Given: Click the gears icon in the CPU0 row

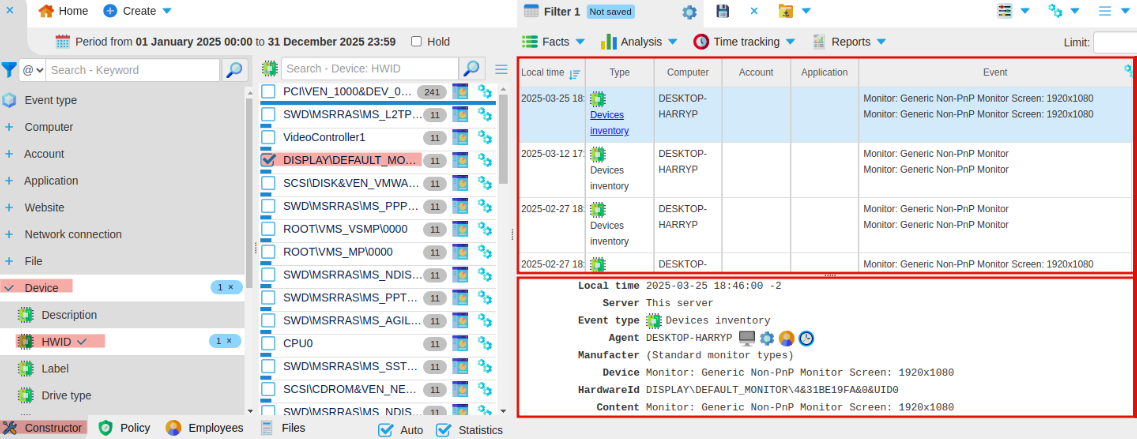Looking at the screenshot, I should (485, 343).
